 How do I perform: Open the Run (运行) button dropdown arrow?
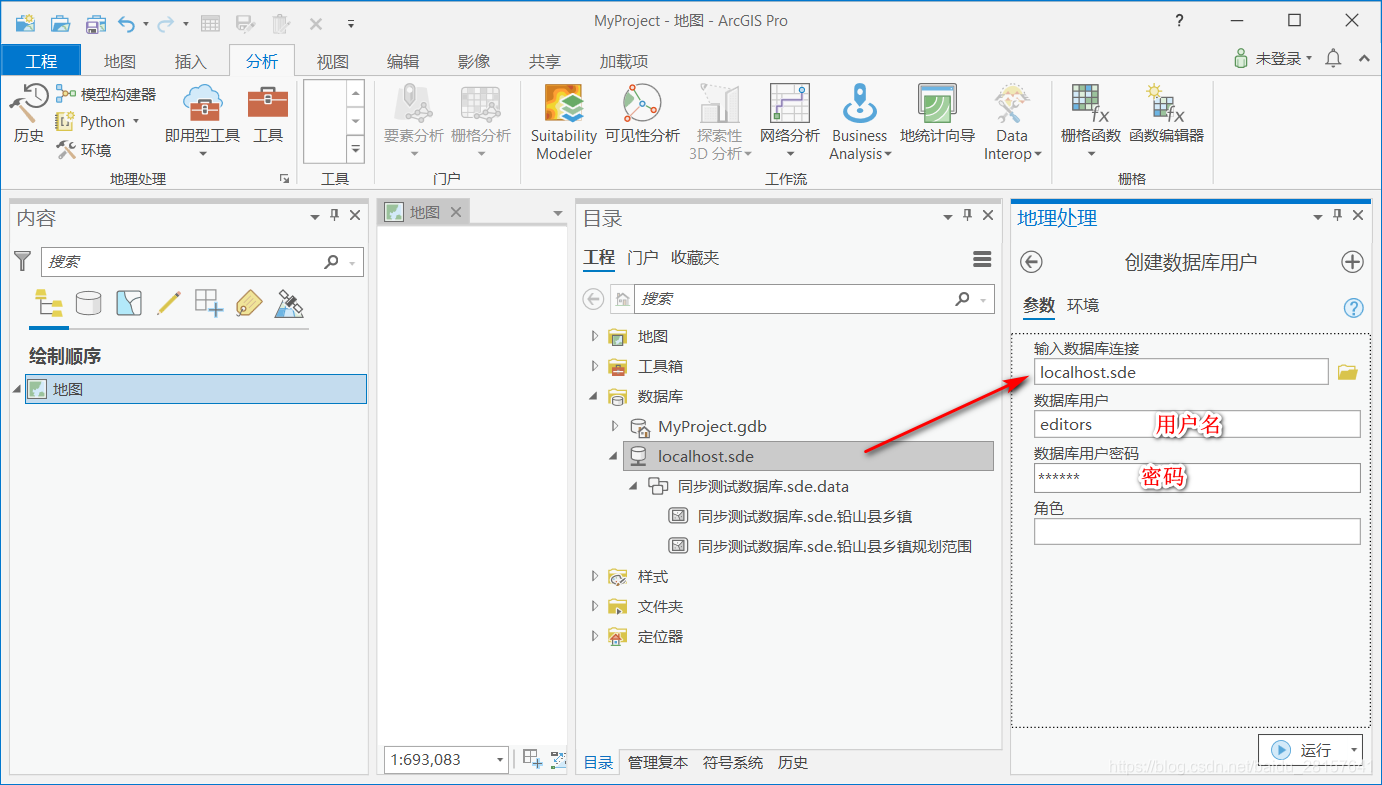(x=1355, y=750)
